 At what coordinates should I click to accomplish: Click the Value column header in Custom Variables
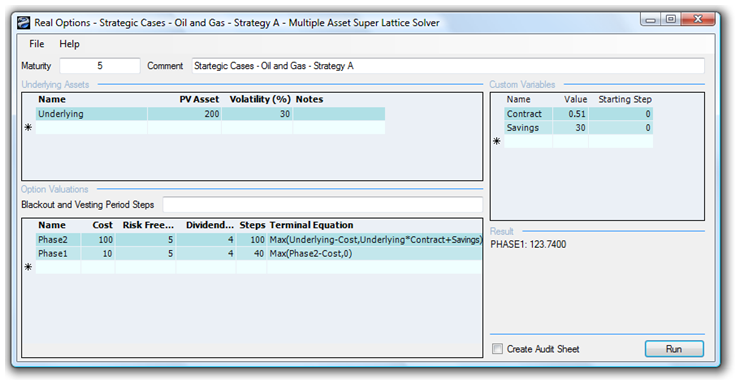pyautogui.click(x=576, y=99)
